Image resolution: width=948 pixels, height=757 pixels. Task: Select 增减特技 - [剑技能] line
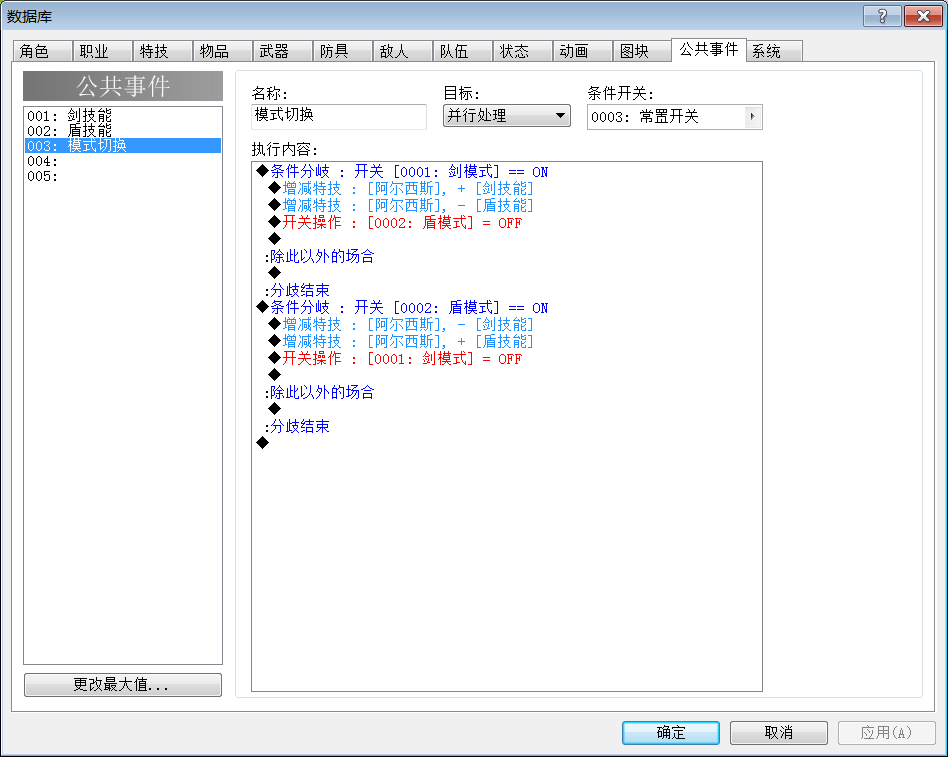coord(401,325)
